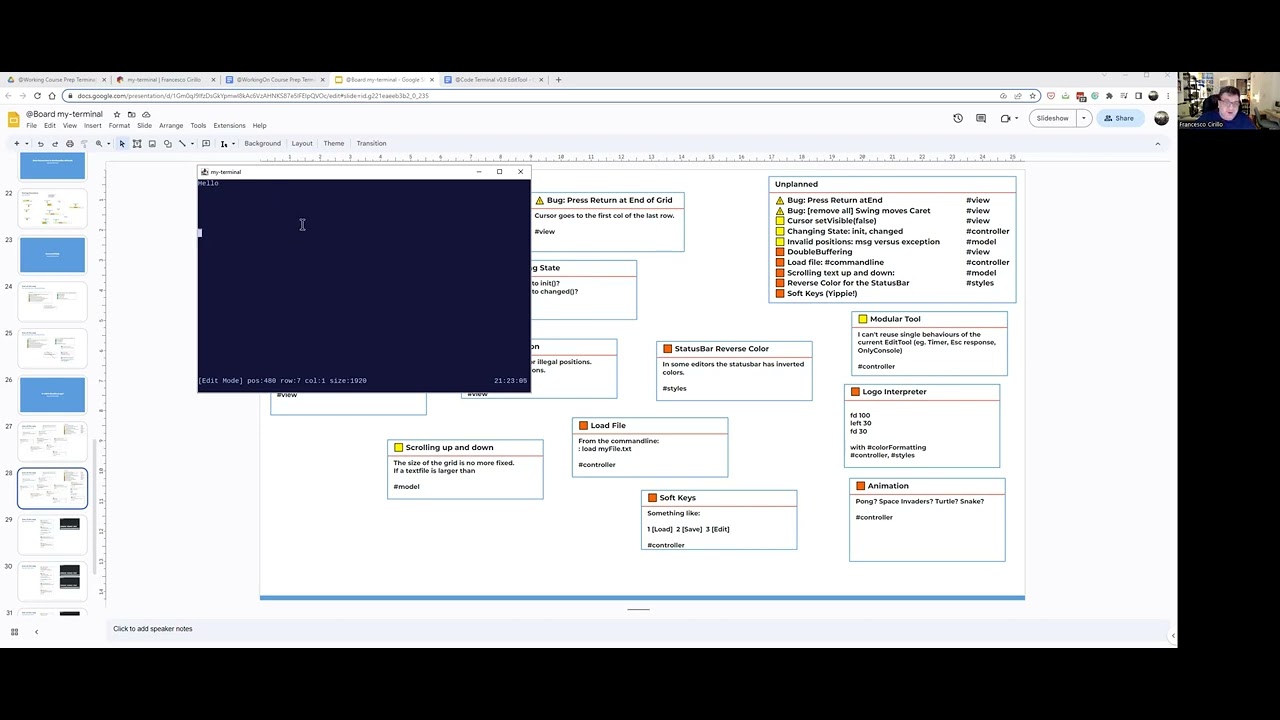Check the cloud document status icon
1280x720 pixels.
(x=146, y=114)
